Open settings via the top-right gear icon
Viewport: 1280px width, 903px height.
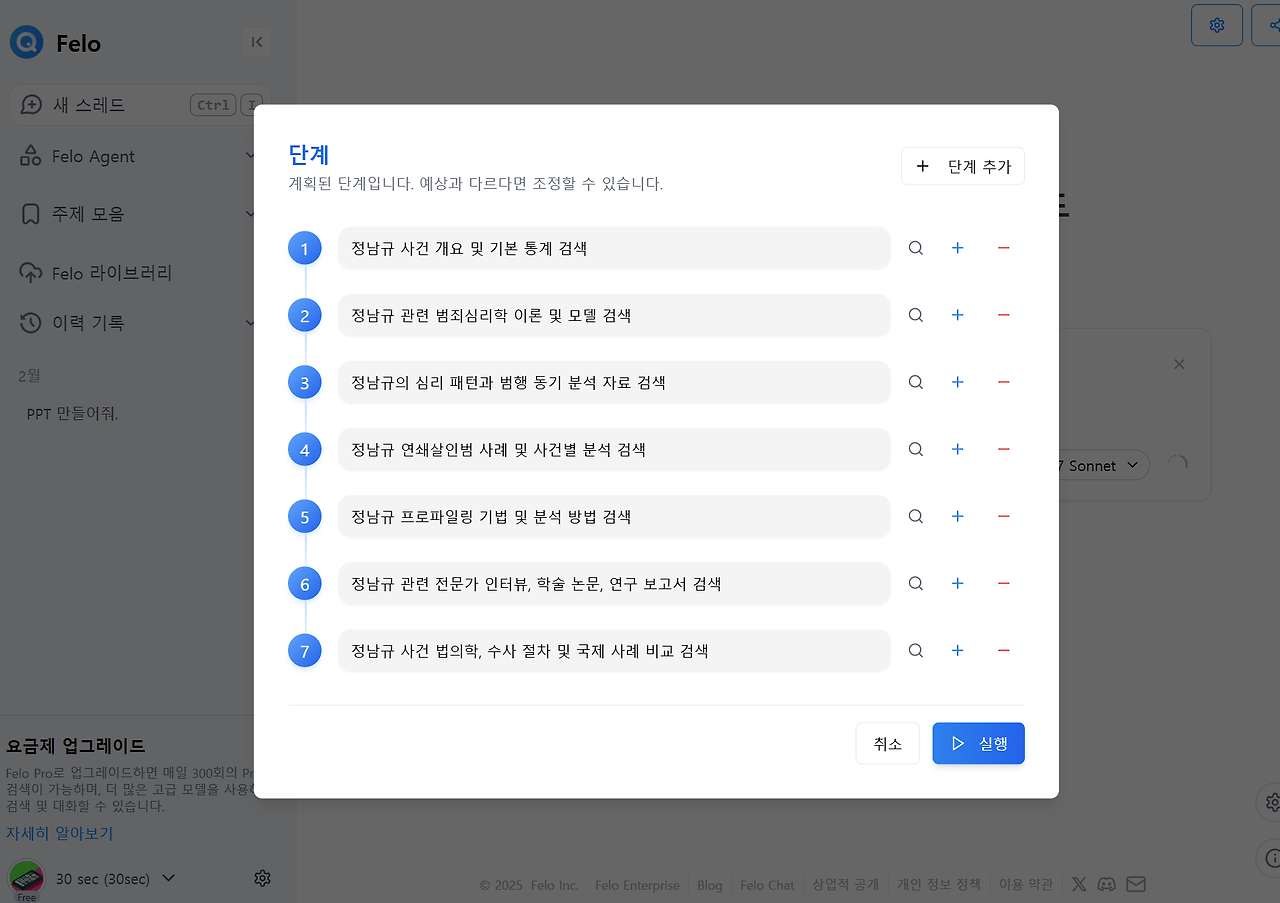(1216, 24)
